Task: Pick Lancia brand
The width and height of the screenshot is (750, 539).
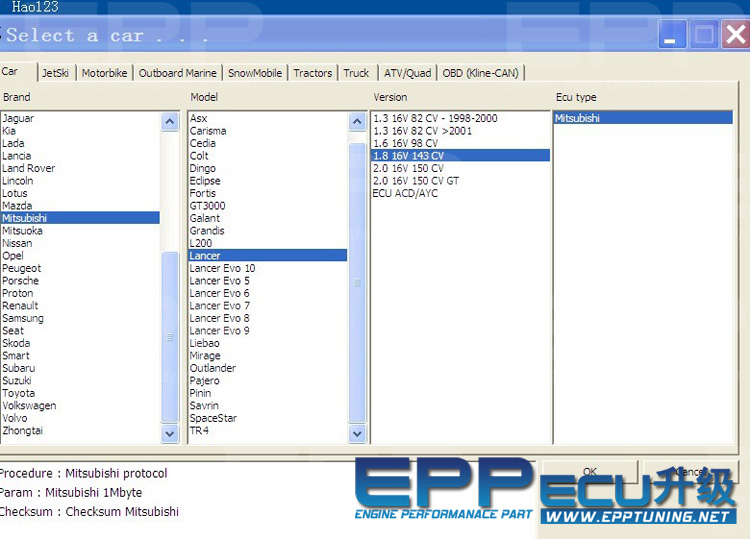Action: click(80, 155)
